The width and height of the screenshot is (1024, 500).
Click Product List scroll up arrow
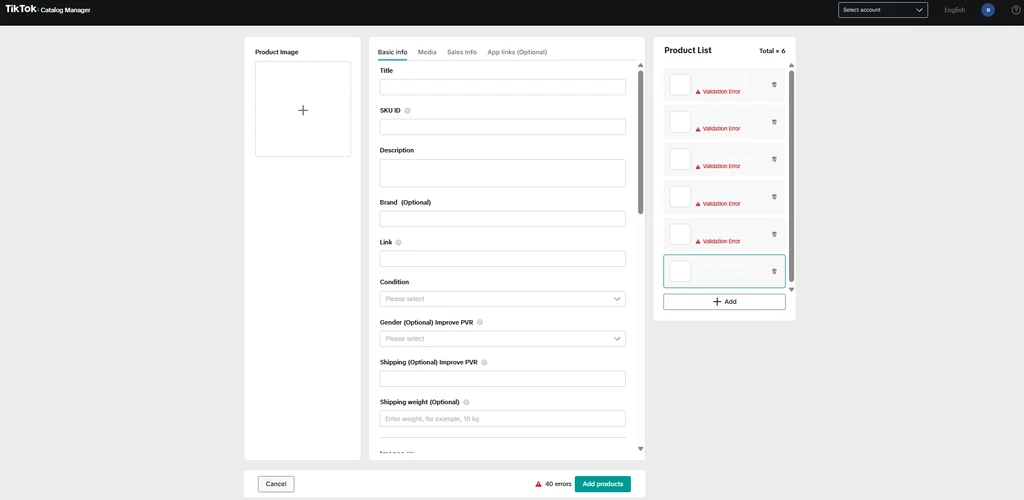(x=792, y=65)
